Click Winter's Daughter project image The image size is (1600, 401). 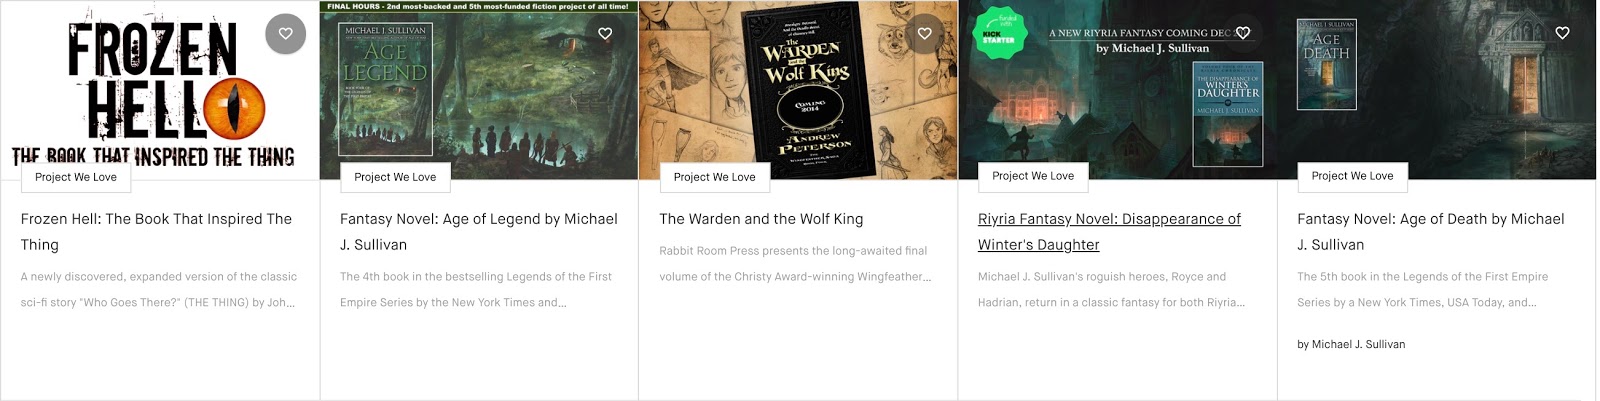[x=1118, y=90]
